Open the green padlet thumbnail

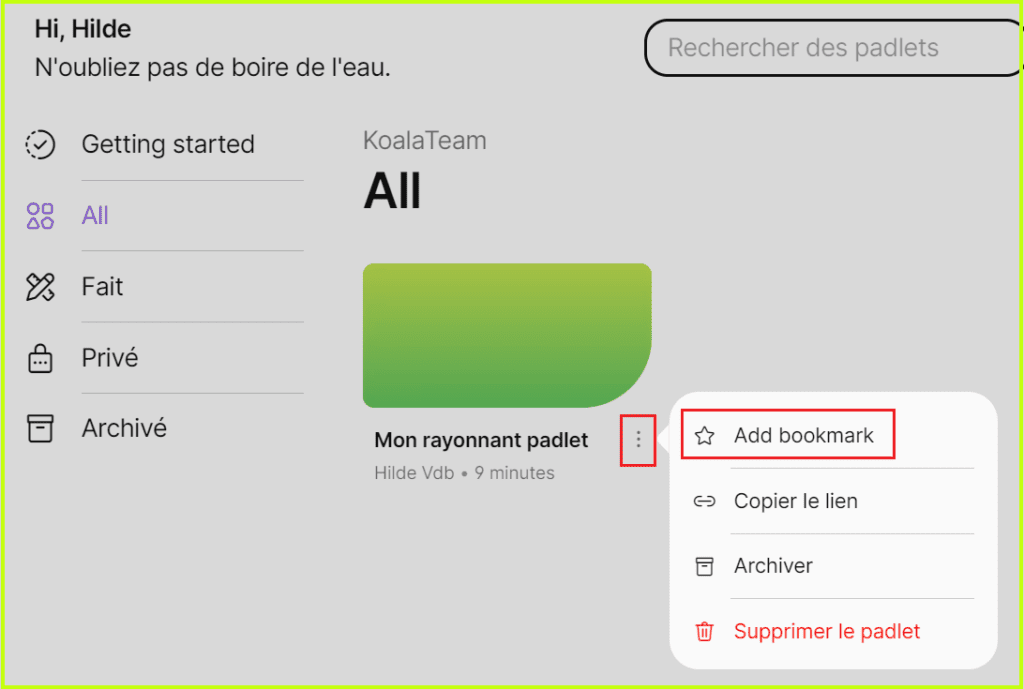[x=507, y=335]
